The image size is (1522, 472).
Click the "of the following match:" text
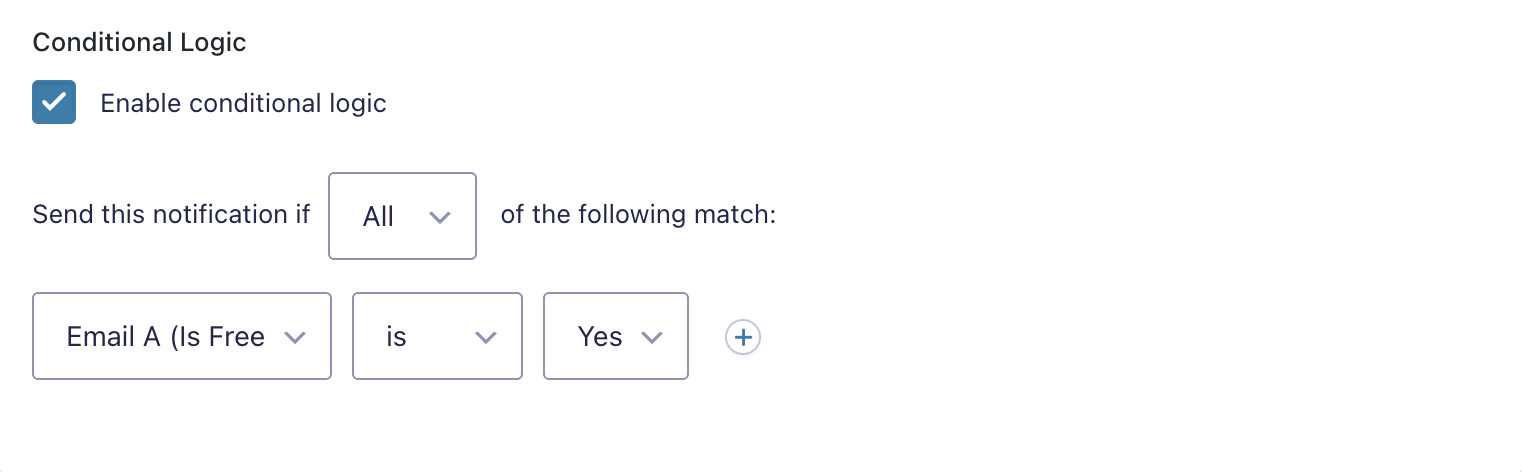click(x=638, y=215)
